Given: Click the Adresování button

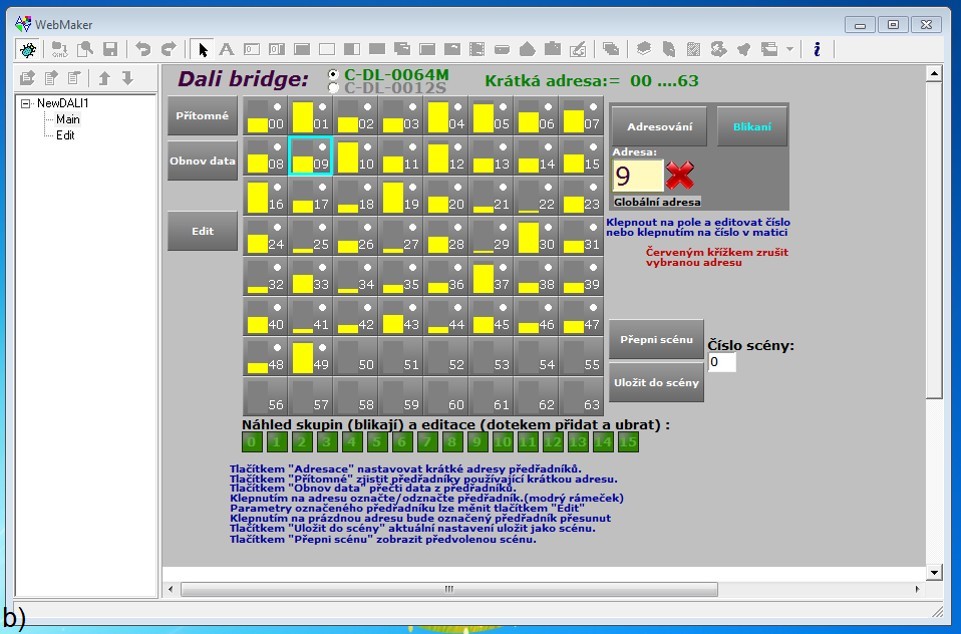Looking at the screenshot, I should click(x=659, y=126).
